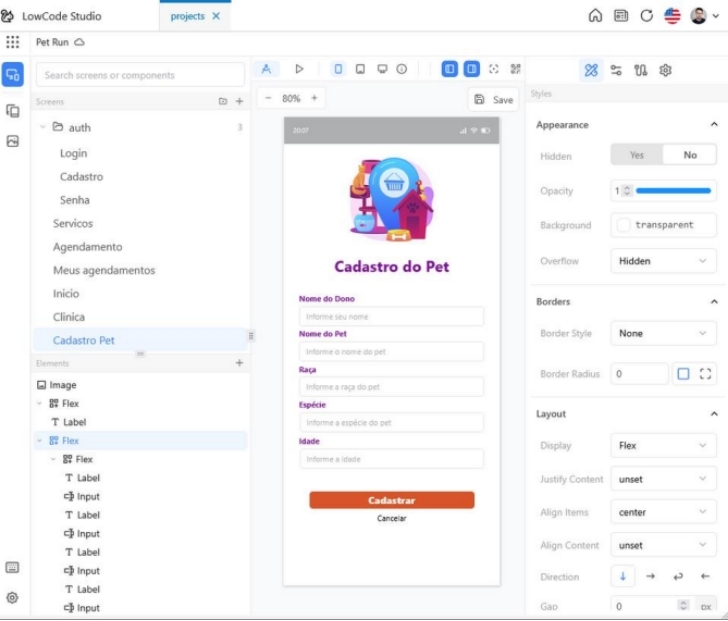Open the styles brush tab icon

pos(591,70)
